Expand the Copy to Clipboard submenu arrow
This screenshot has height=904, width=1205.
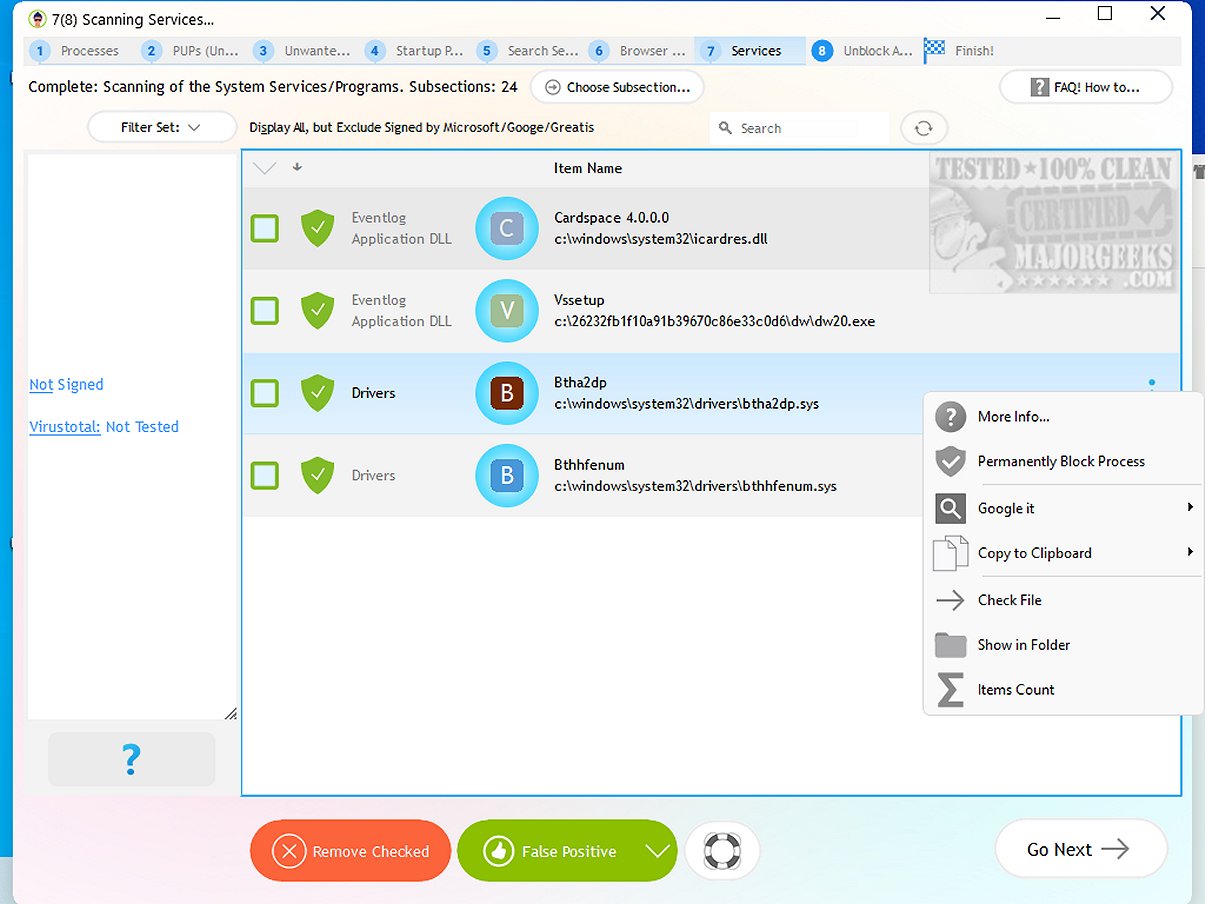(x=1190, y=552)
